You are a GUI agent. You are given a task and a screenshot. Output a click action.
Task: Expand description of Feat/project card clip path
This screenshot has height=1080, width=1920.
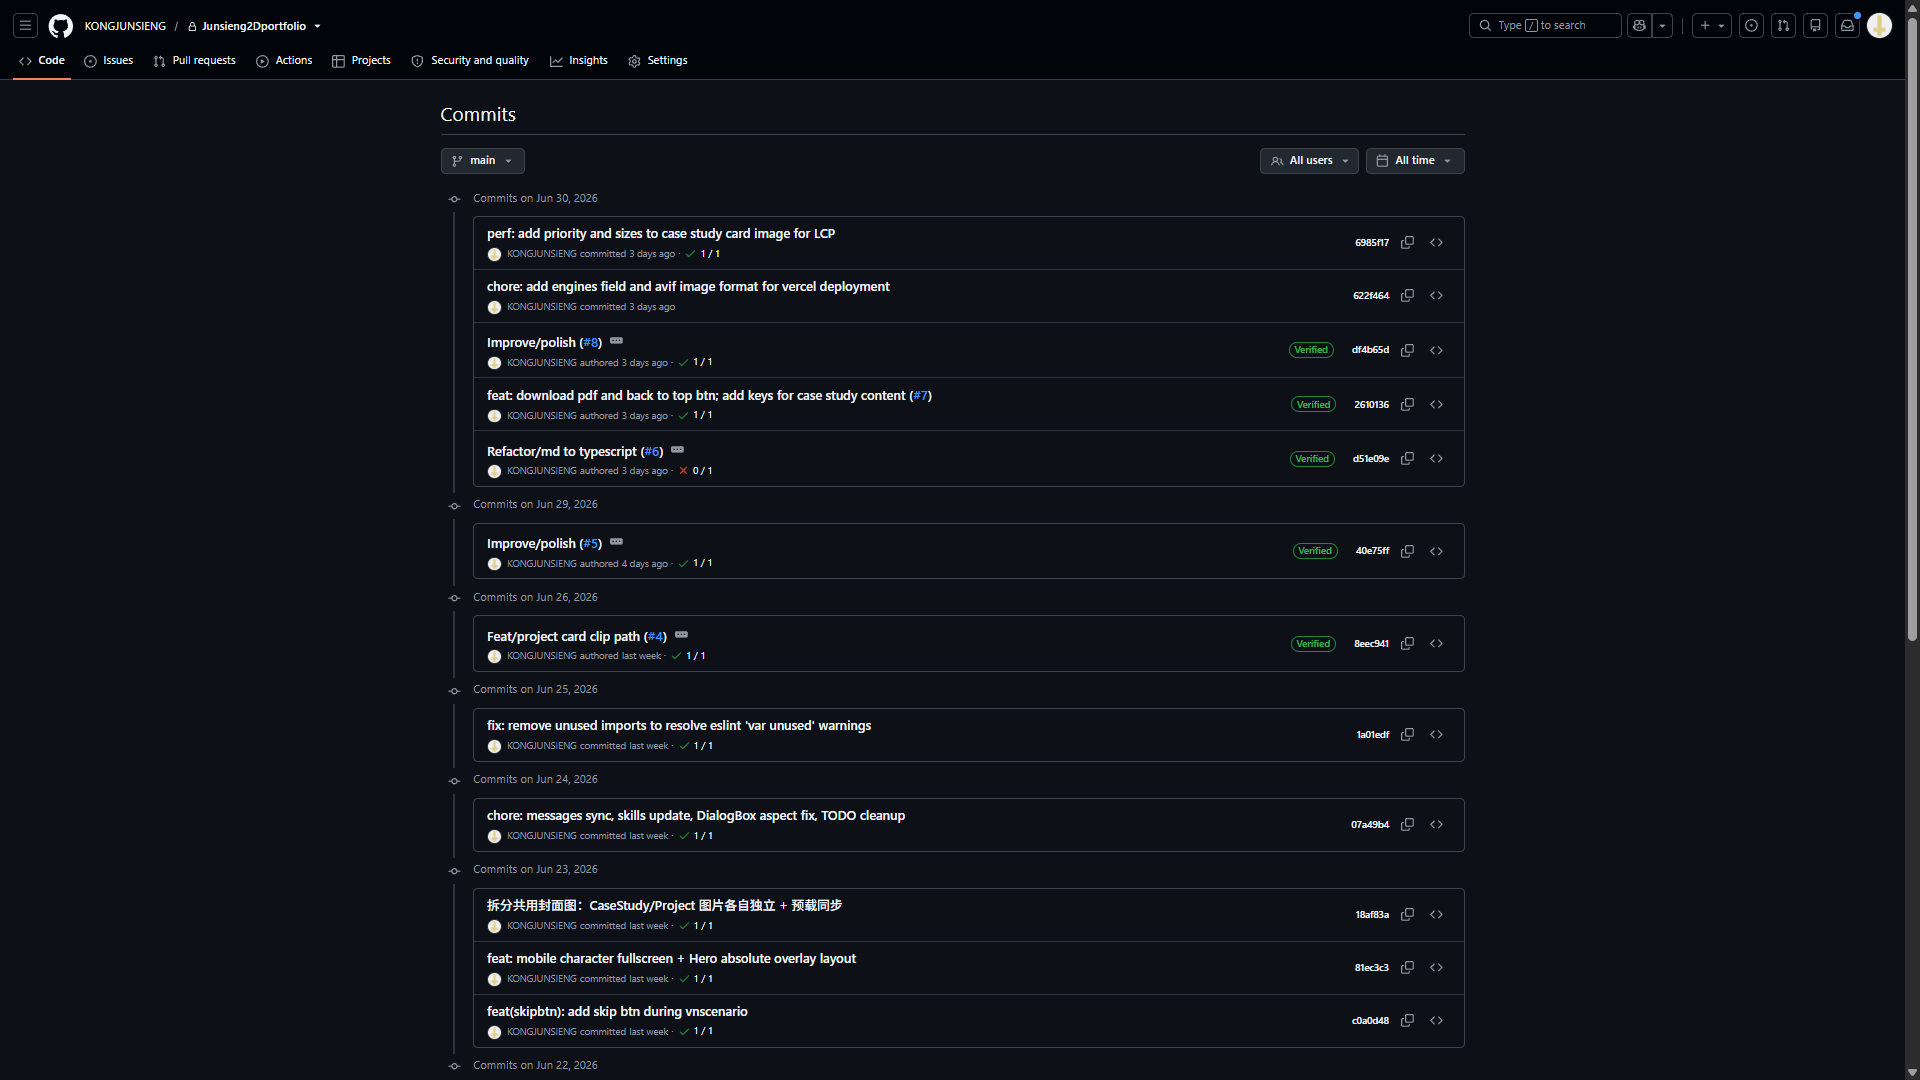coord(681,635)
